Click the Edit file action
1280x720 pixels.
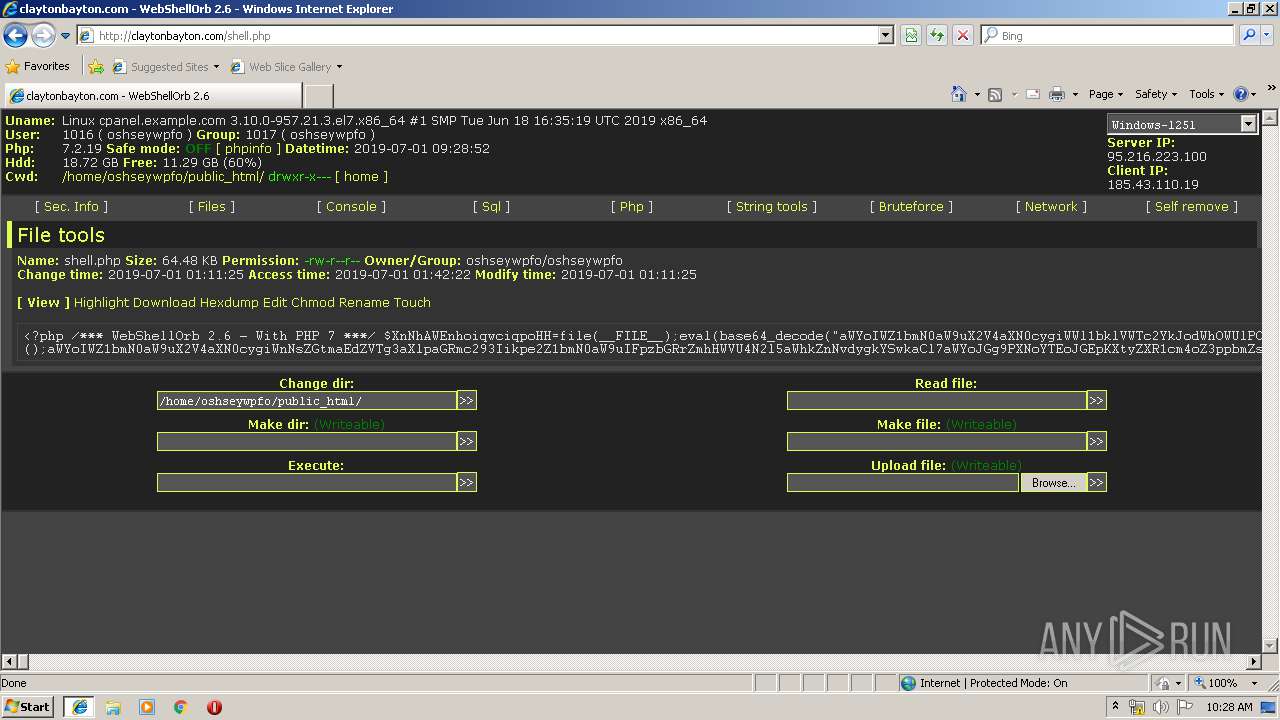coord(275,302)
